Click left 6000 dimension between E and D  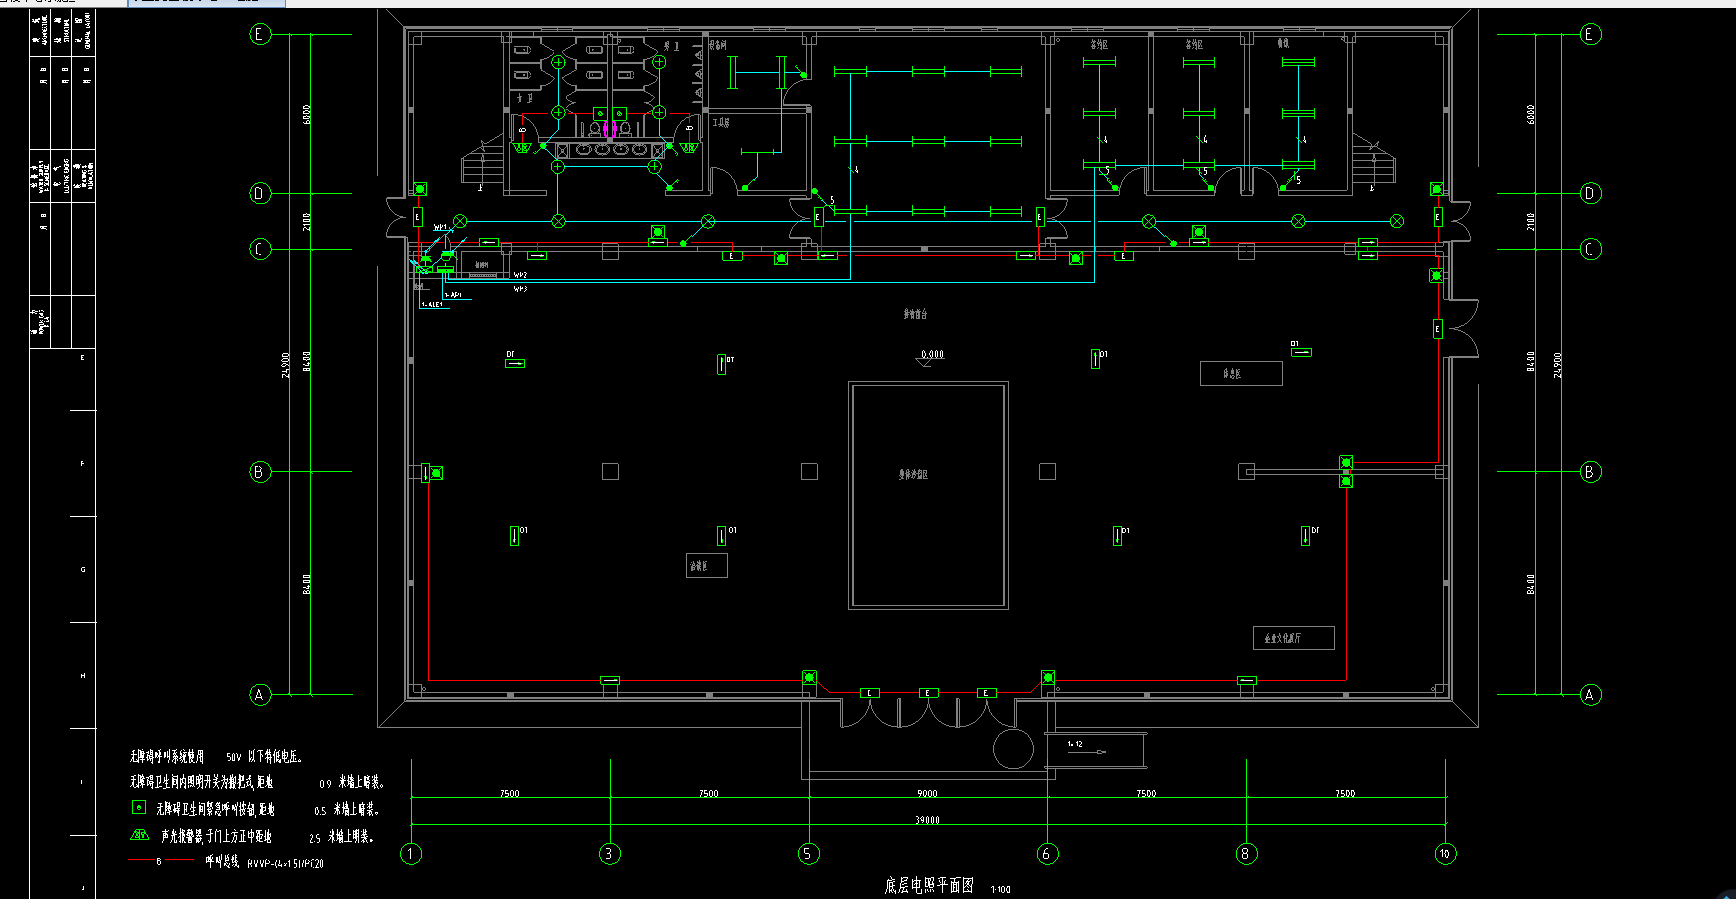(x=307, y=114)
